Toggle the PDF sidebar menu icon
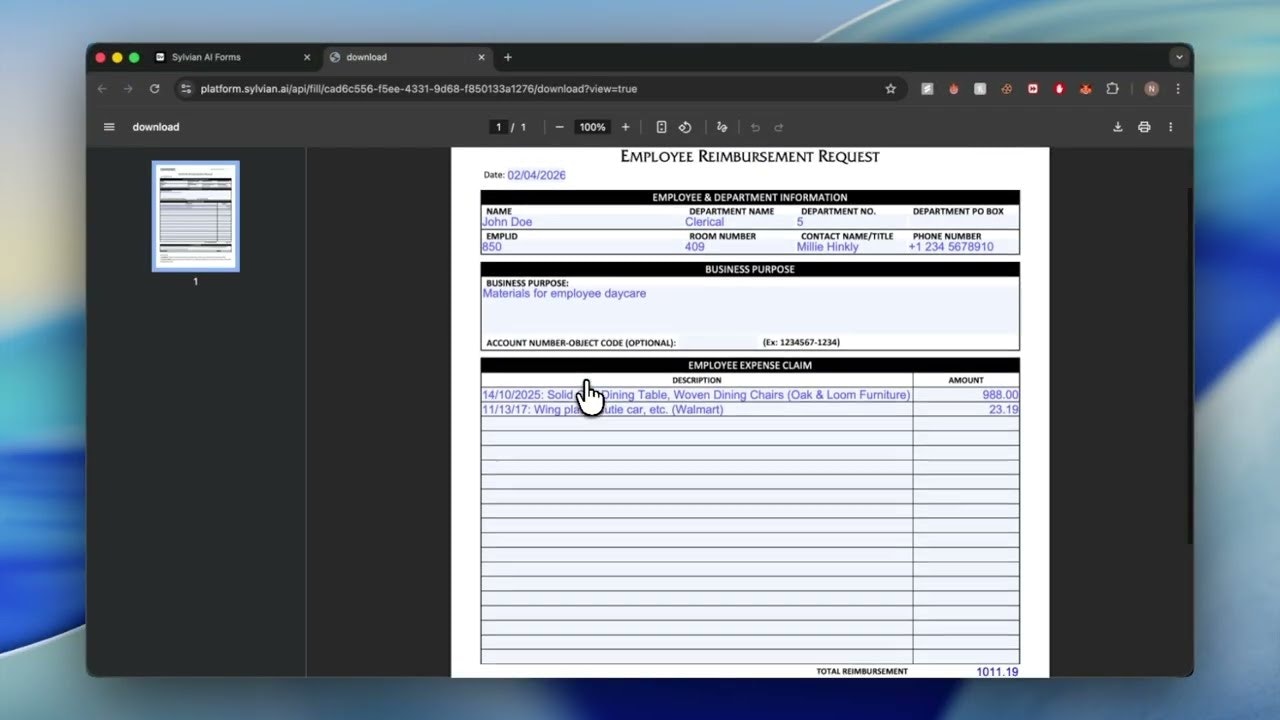 [x=109, y=127]
